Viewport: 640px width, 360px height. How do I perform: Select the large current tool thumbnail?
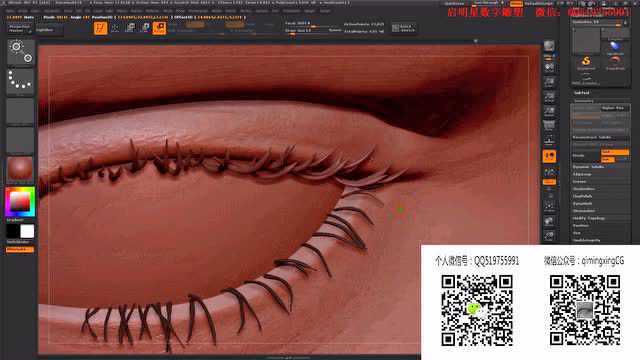(586, 40)
